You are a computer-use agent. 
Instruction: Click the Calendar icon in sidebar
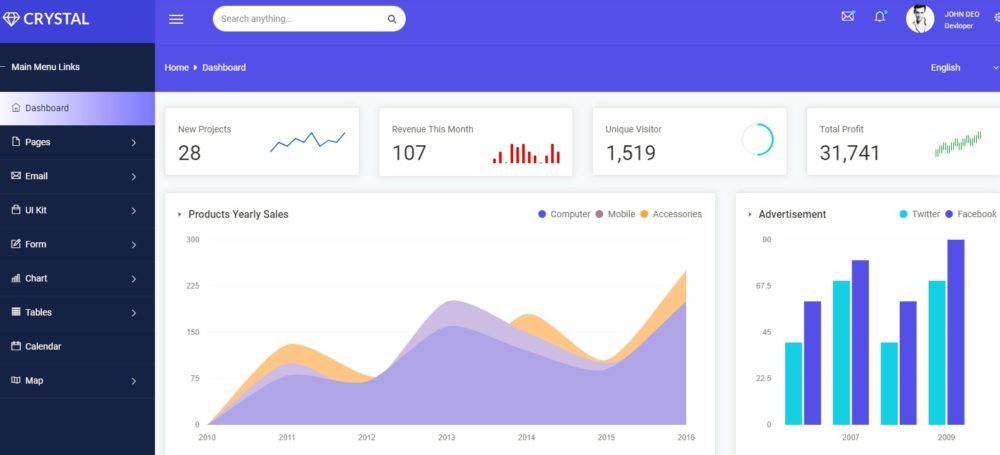pos(16,346)
